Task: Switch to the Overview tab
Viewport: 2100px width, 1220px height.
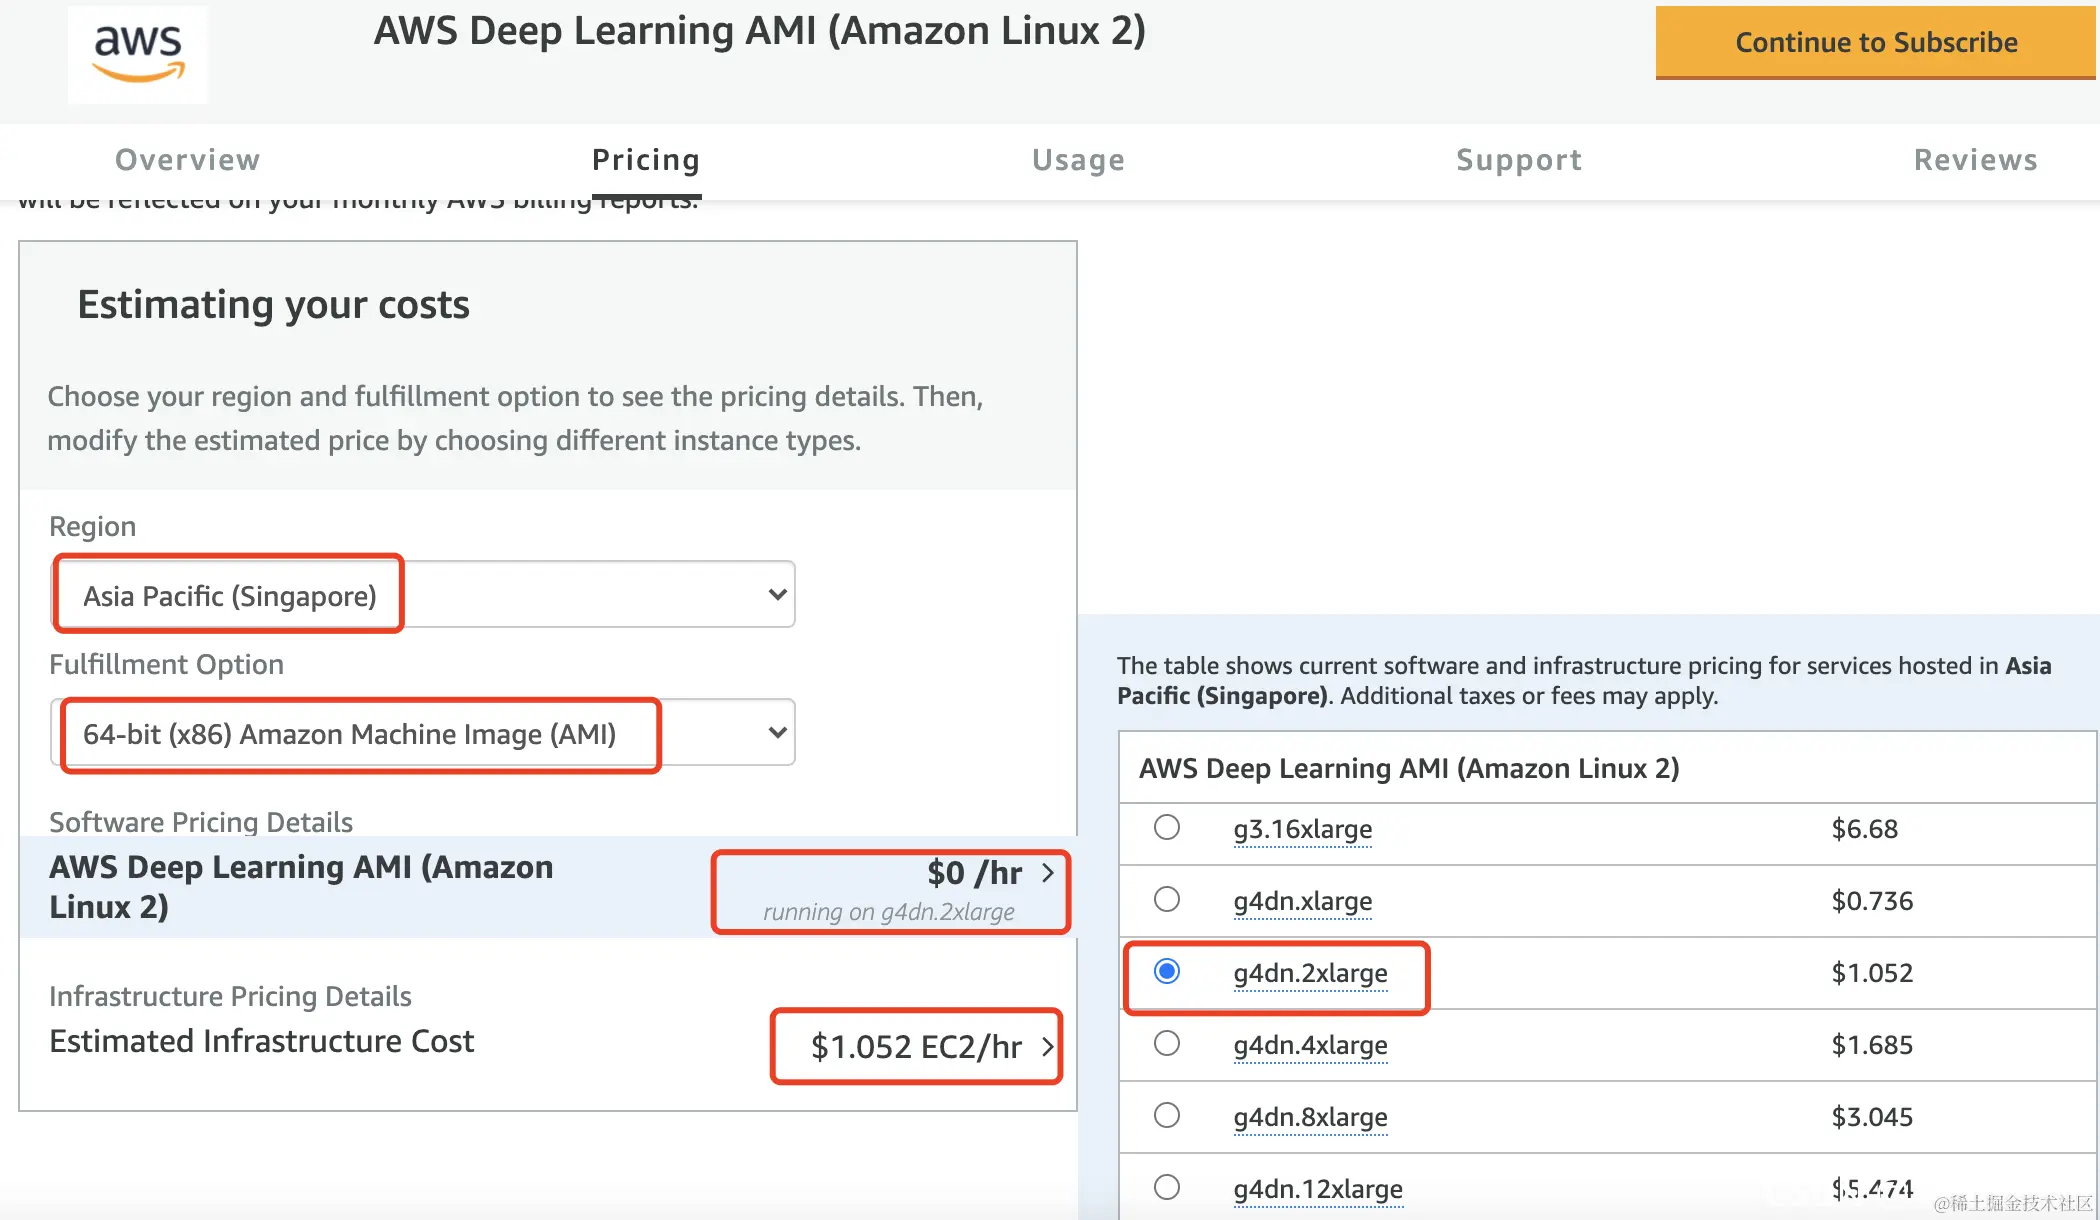Action: (187, 160)
